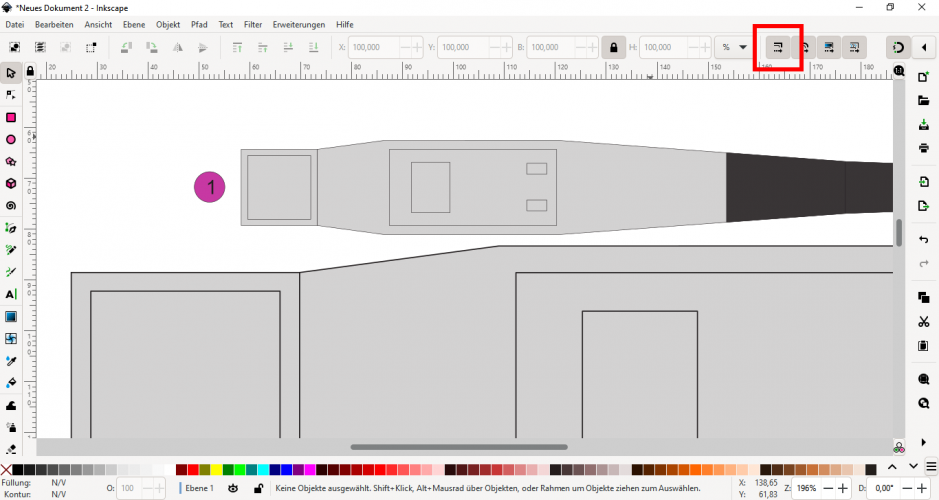Print the document
The height and width of the screenshot is (500, 939).
923,148
